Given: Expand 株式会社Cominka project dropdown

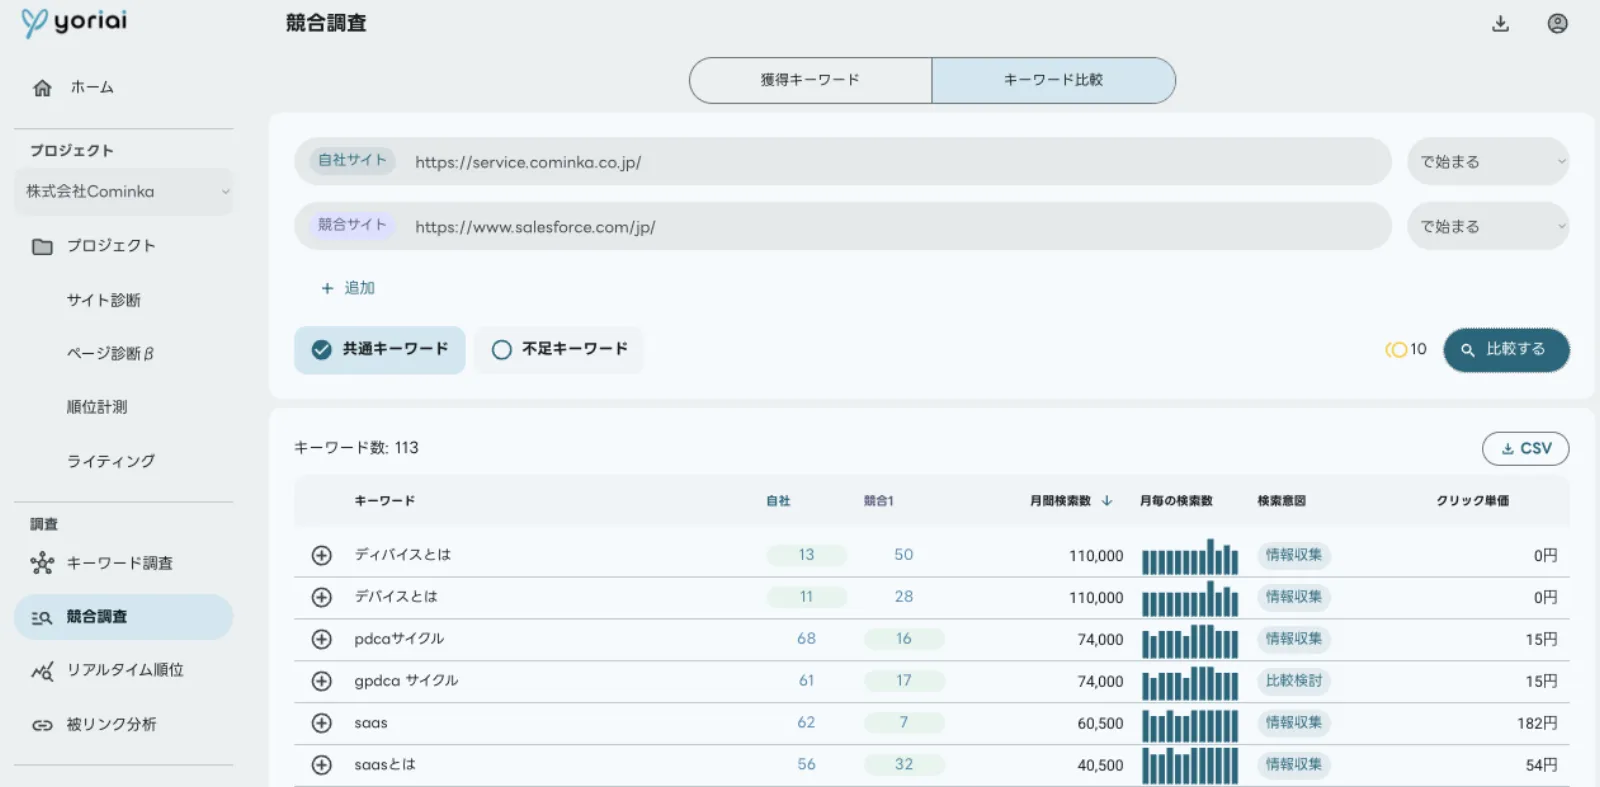Looking at the screenshot, I should pos(123,192).
